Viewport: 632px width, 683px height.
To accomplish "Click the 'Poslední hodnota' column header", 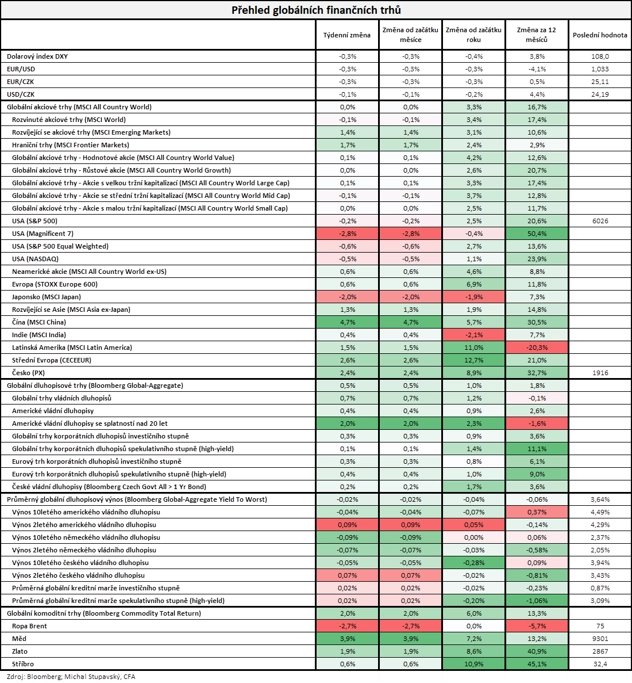I will (600, 35).
